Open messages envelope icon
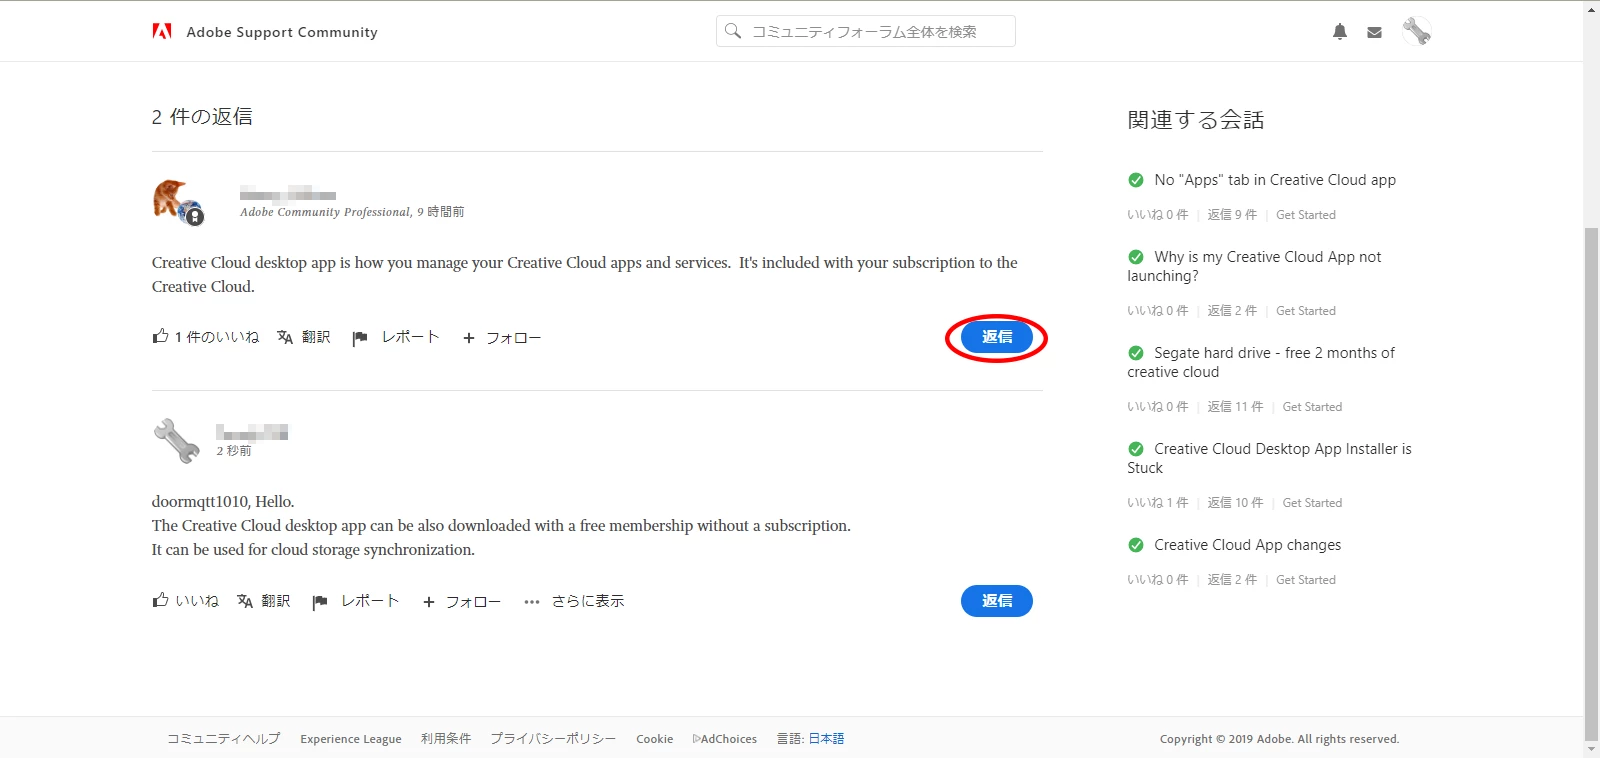1600x758 pixels. (x=1375, y=32)
